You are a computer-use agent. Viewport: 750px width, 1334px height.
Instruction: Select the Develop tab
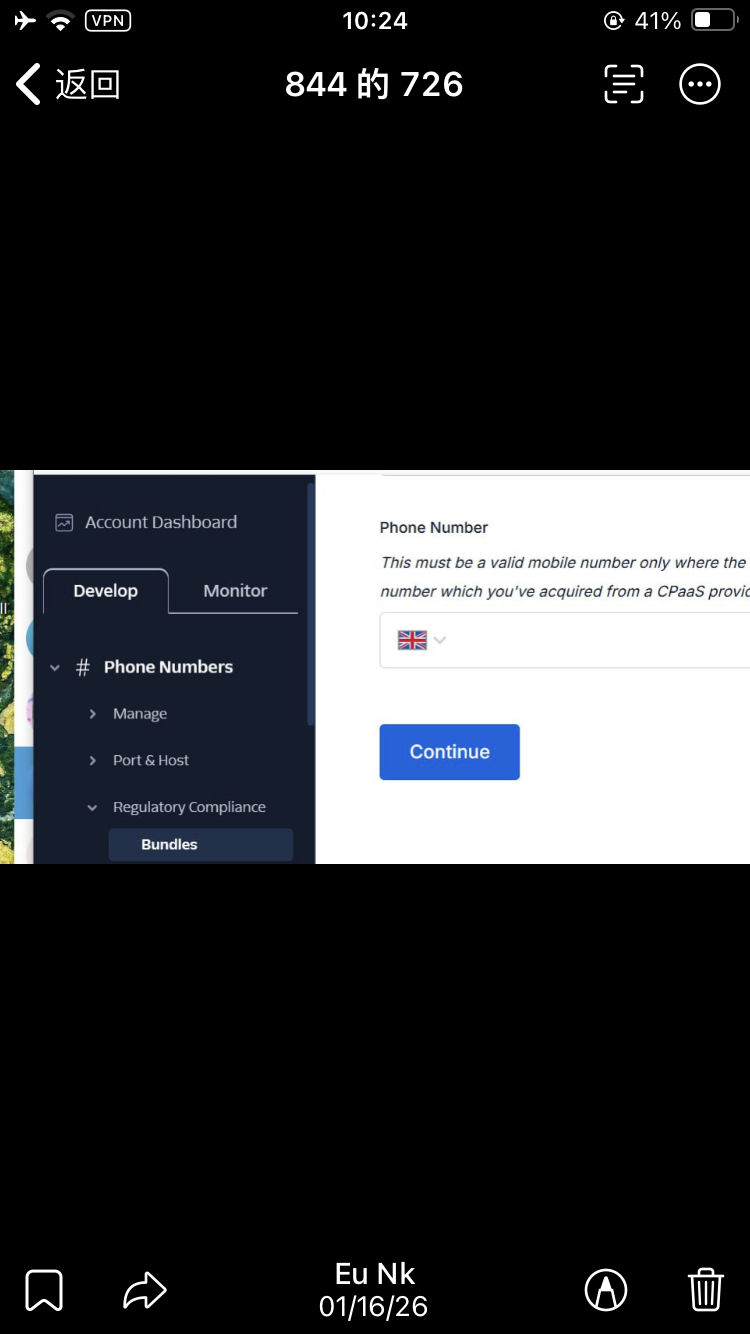pos(106,591)
